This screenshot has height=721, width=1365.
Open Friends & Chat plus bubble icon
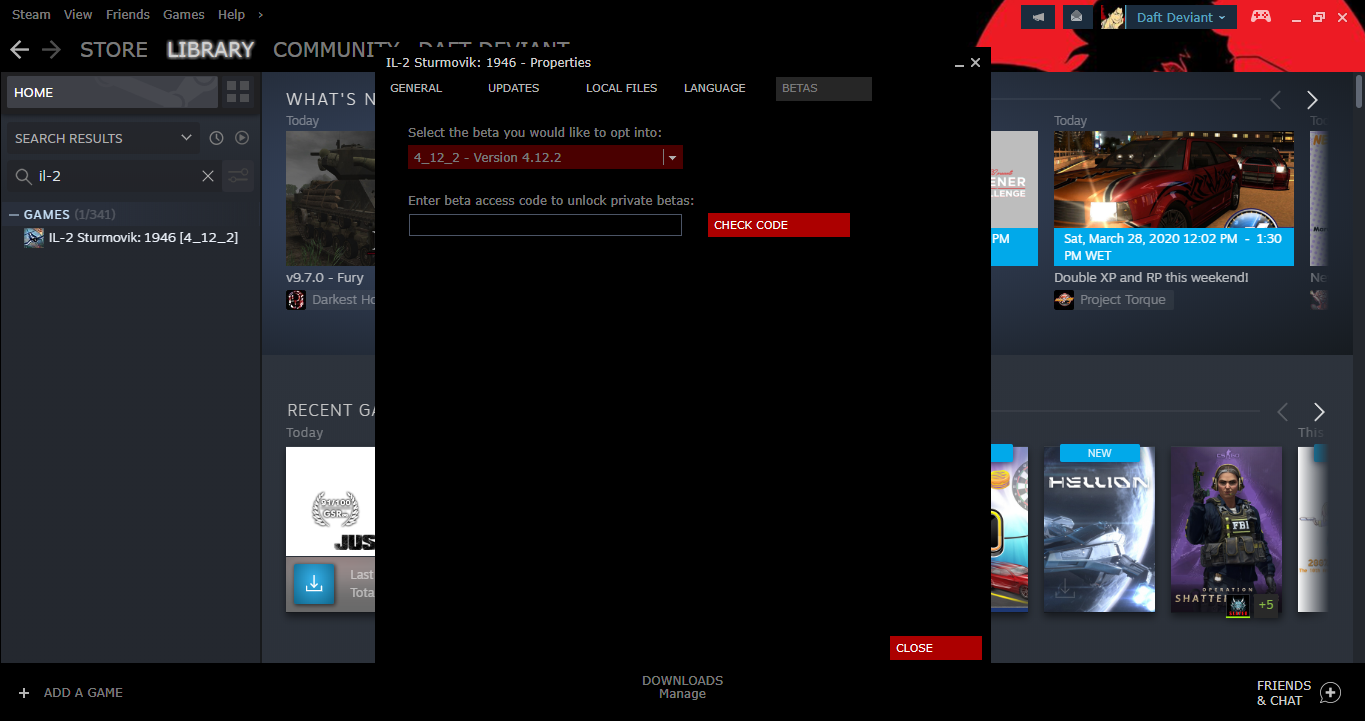[x=1330, y=692]
